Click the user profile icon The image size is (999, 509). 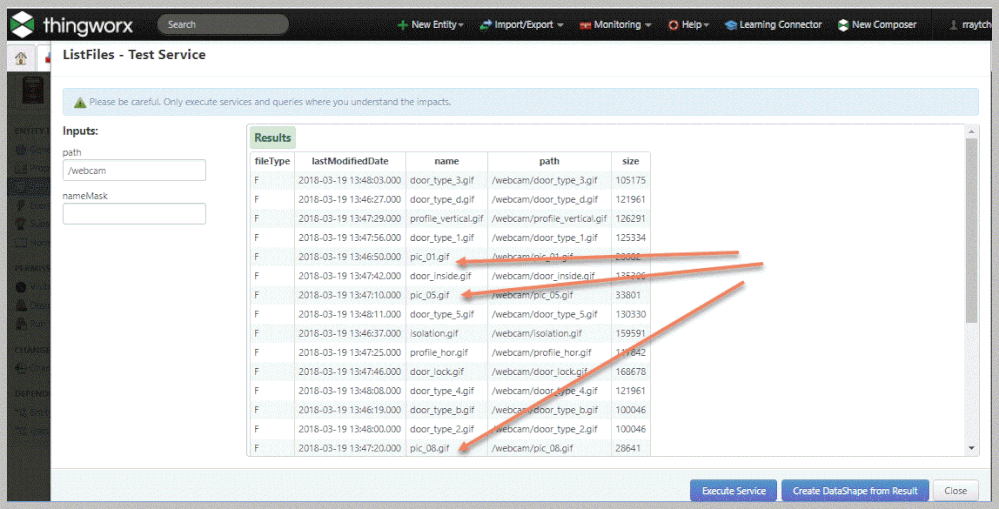(954, 25)
